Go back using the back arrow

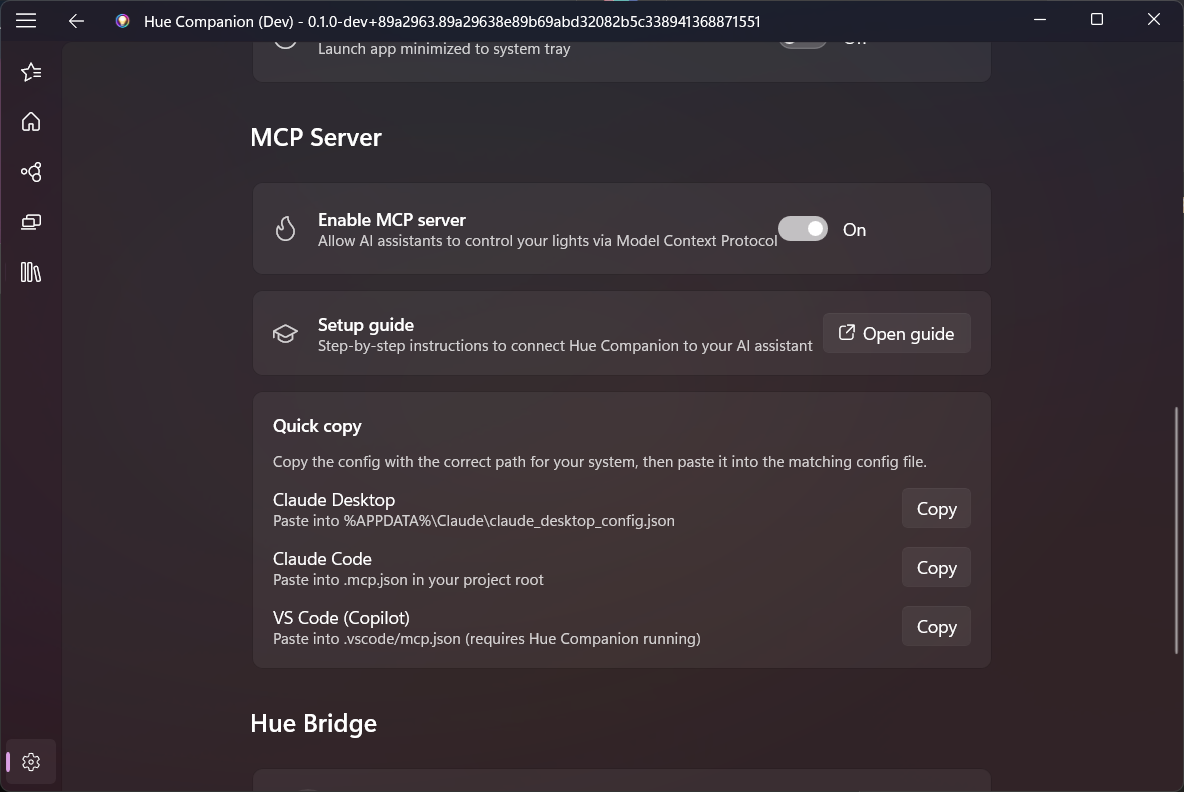(76, 20)
